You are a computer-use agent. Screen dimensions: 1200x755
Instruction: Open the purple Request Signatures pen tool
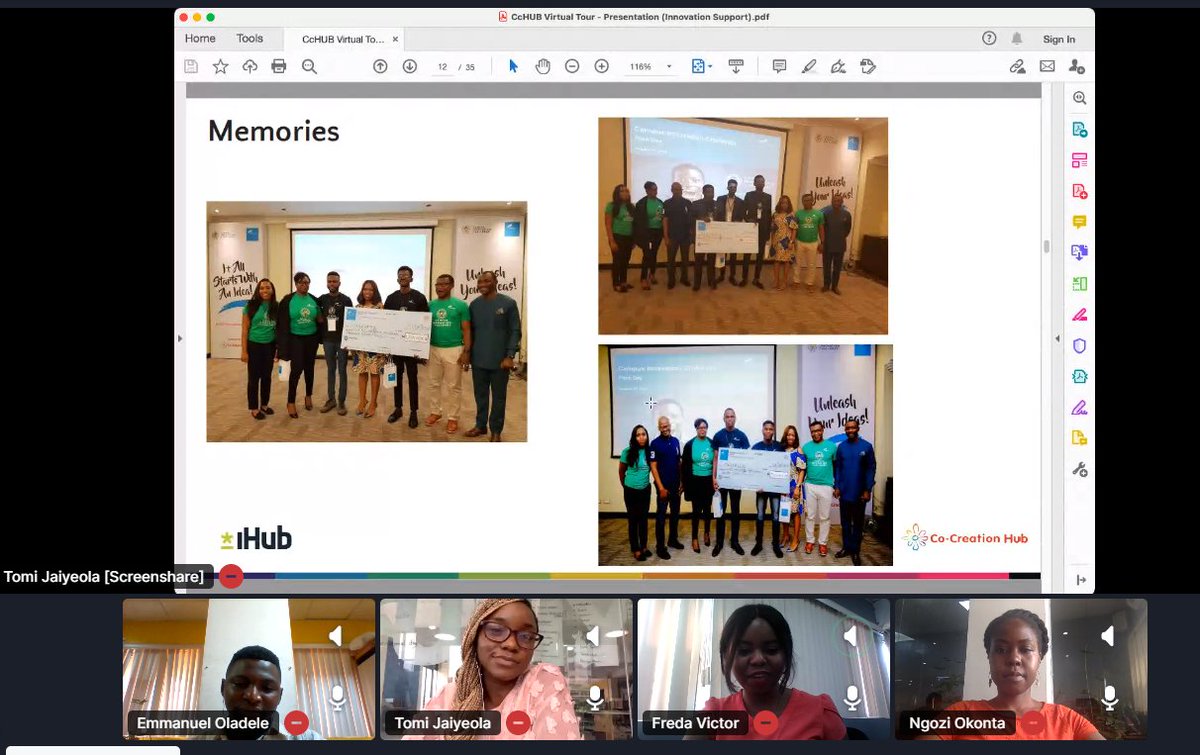click(1079, 407)
